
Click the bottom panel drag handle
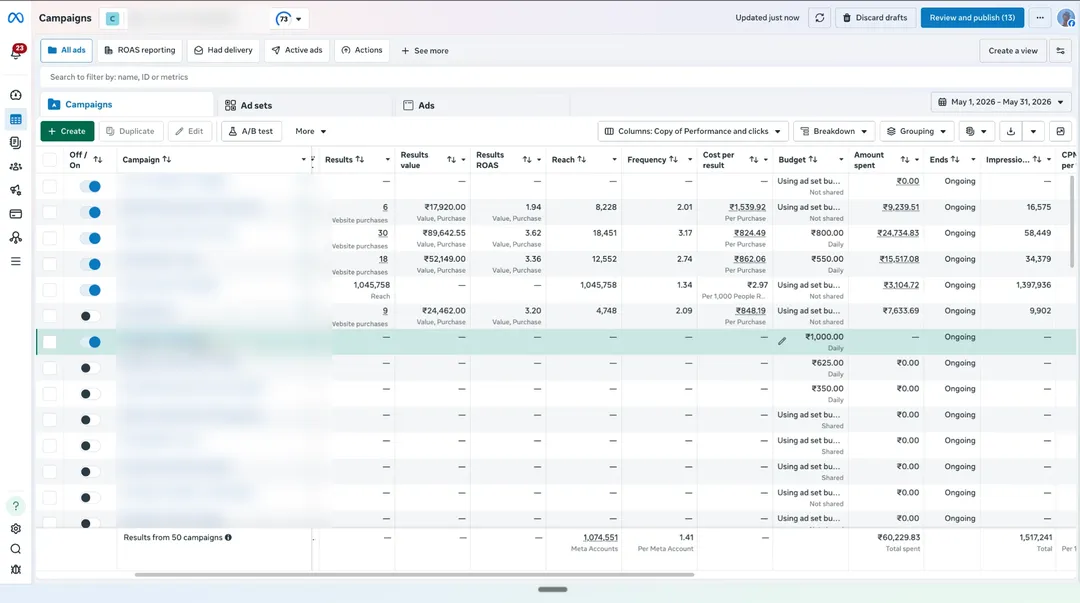click(552, 589)
